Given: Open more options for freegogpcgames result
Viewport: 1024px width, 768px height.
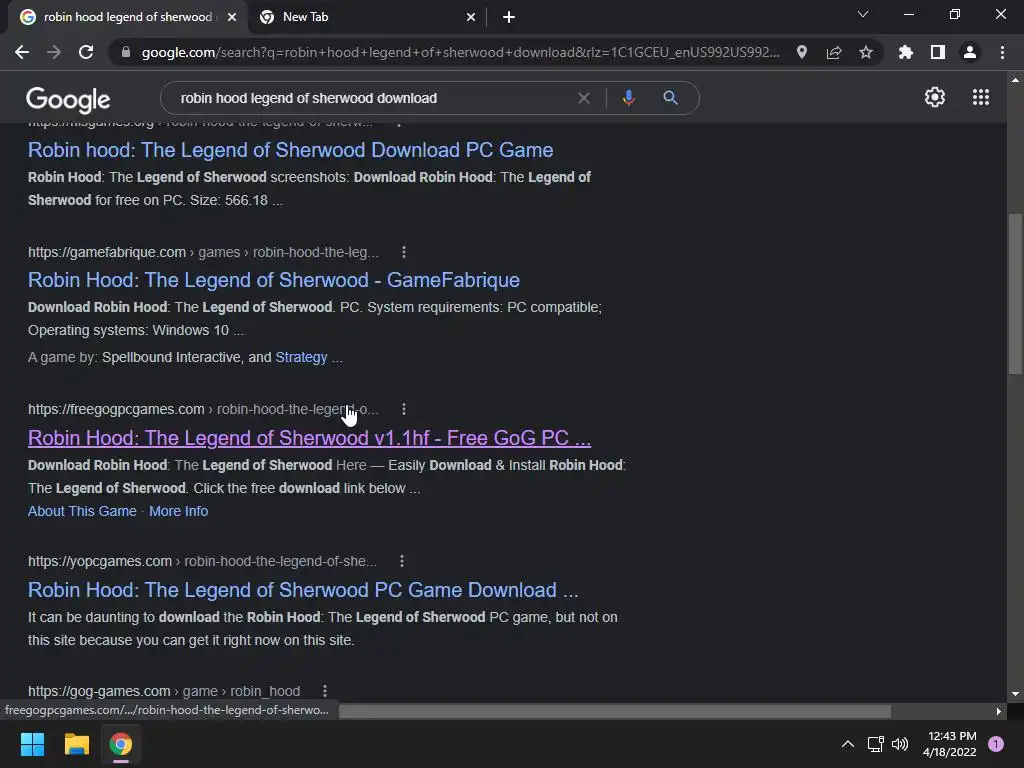Looking at the screenshot, I should coord(404,409).
